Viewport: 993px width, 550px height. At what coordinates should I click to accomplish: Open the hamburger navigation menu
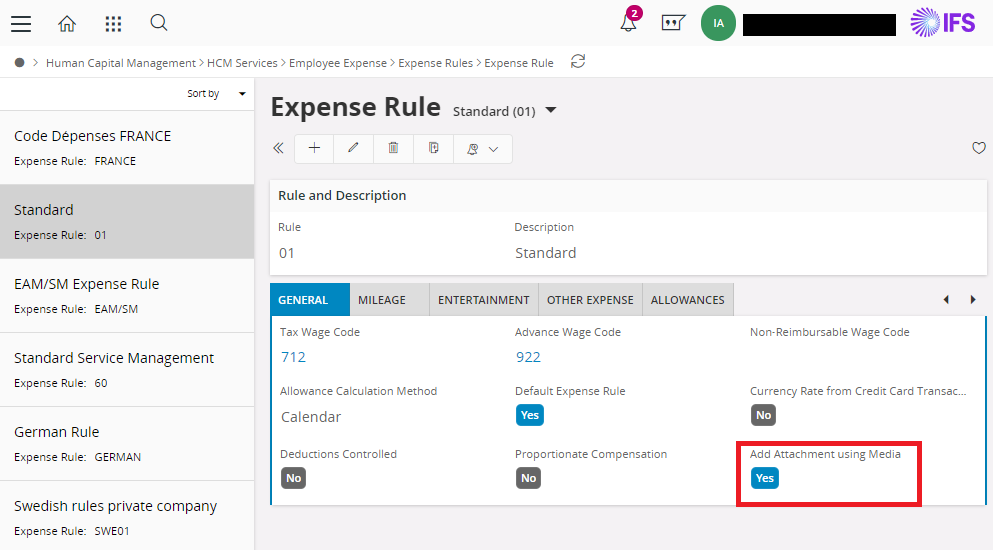pyautogui.click(x=20, y=23)
